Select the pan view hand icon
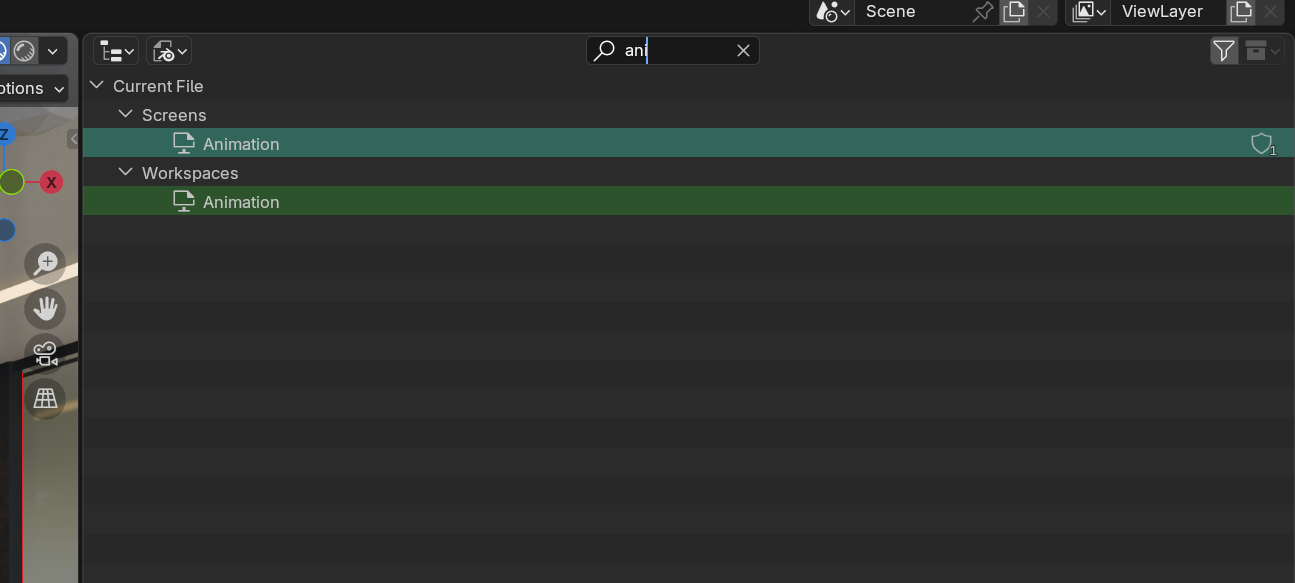Image resolution: width=1295 pixels, height=583 pixels. click(x=46, y=309)
